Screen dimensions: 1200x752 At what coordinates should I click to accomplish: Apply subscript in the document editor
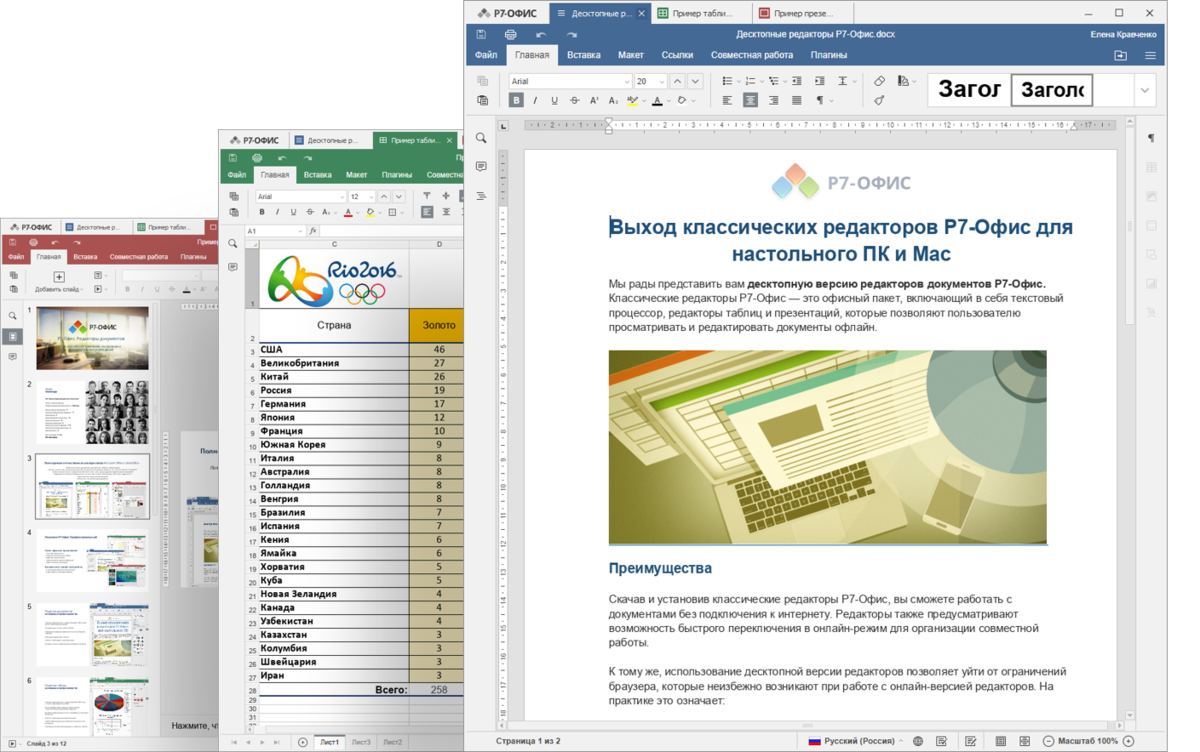[x=613, y=100]
